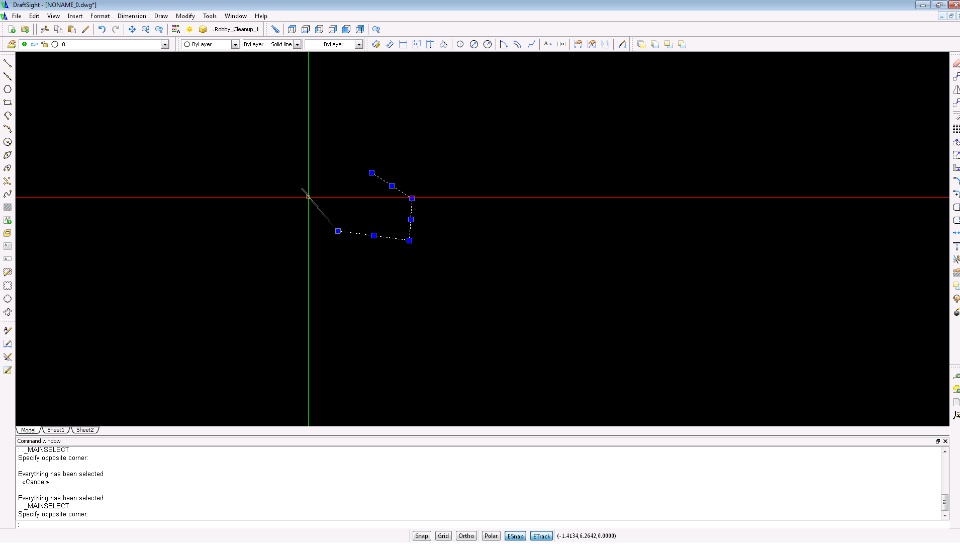
Task: Click the measuring ruler icon in top toolbar
Action: 275,29
